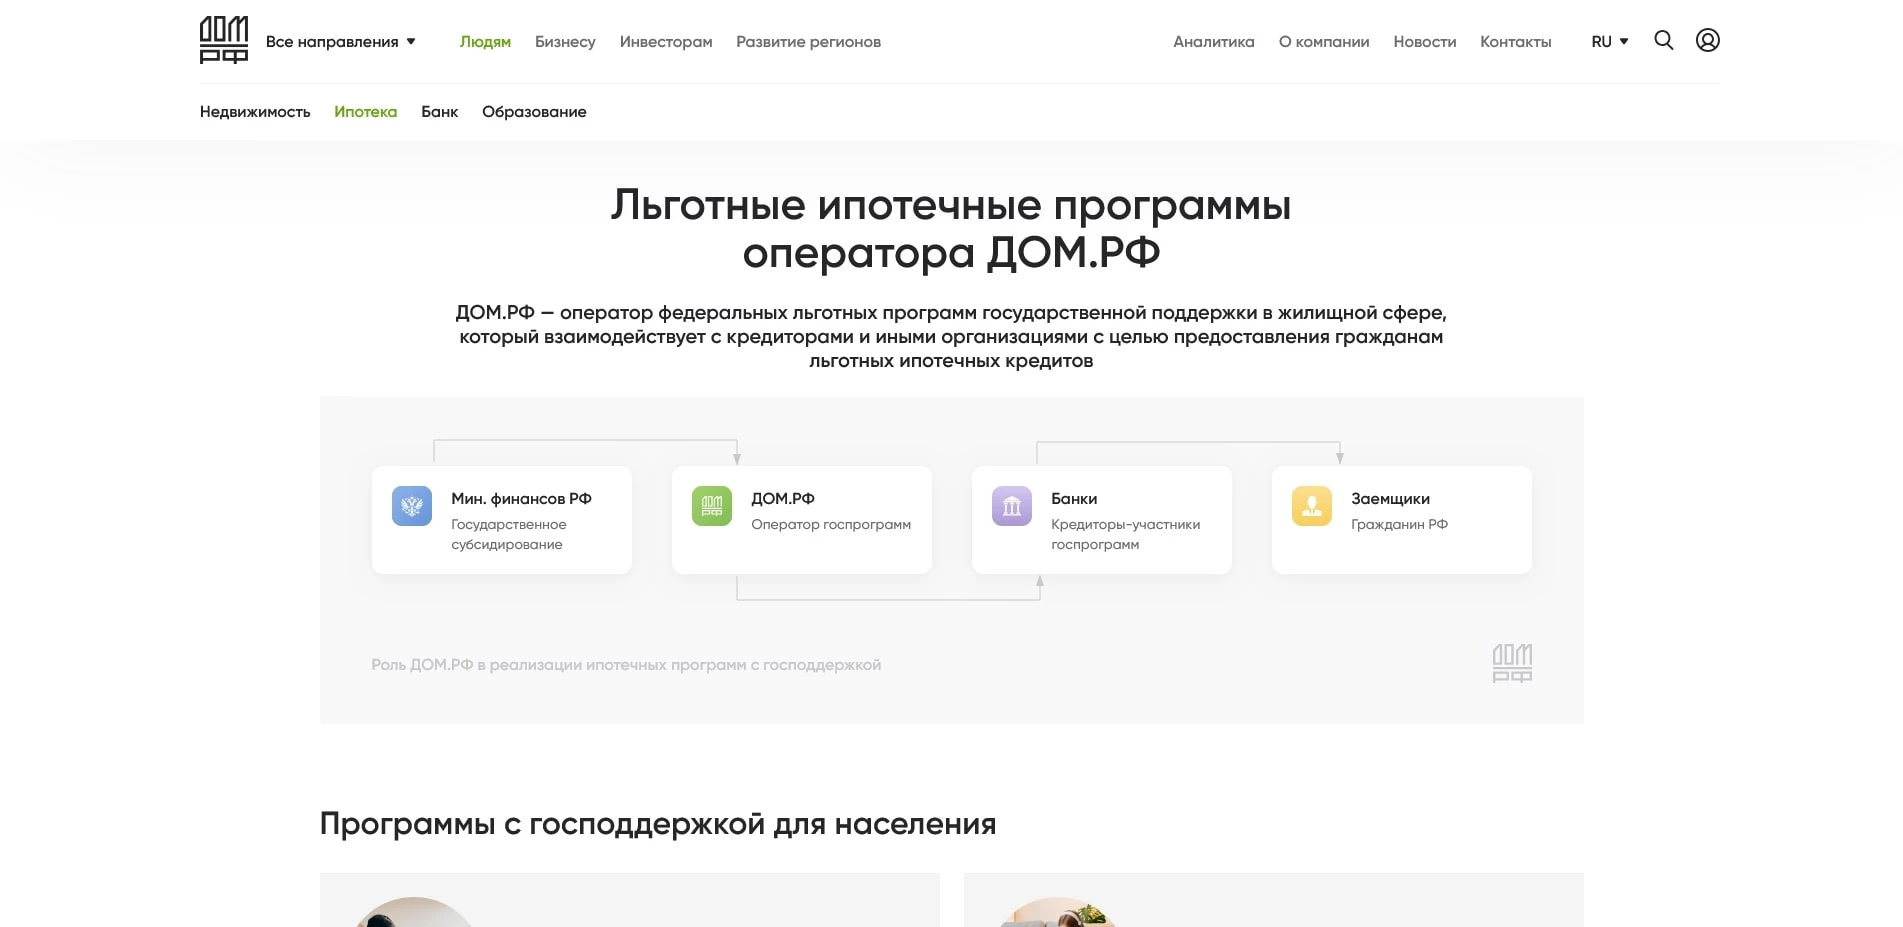Click the Банки bank building icon
This screenshot has width=1903, height=927.
1011,506
